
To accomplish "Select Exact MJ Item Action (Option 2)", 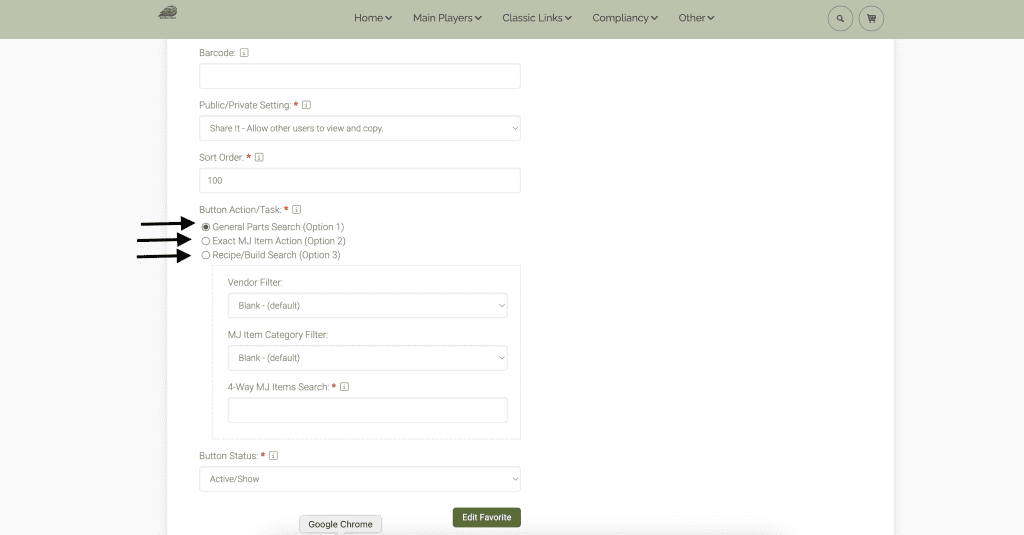I will [206, 241].
